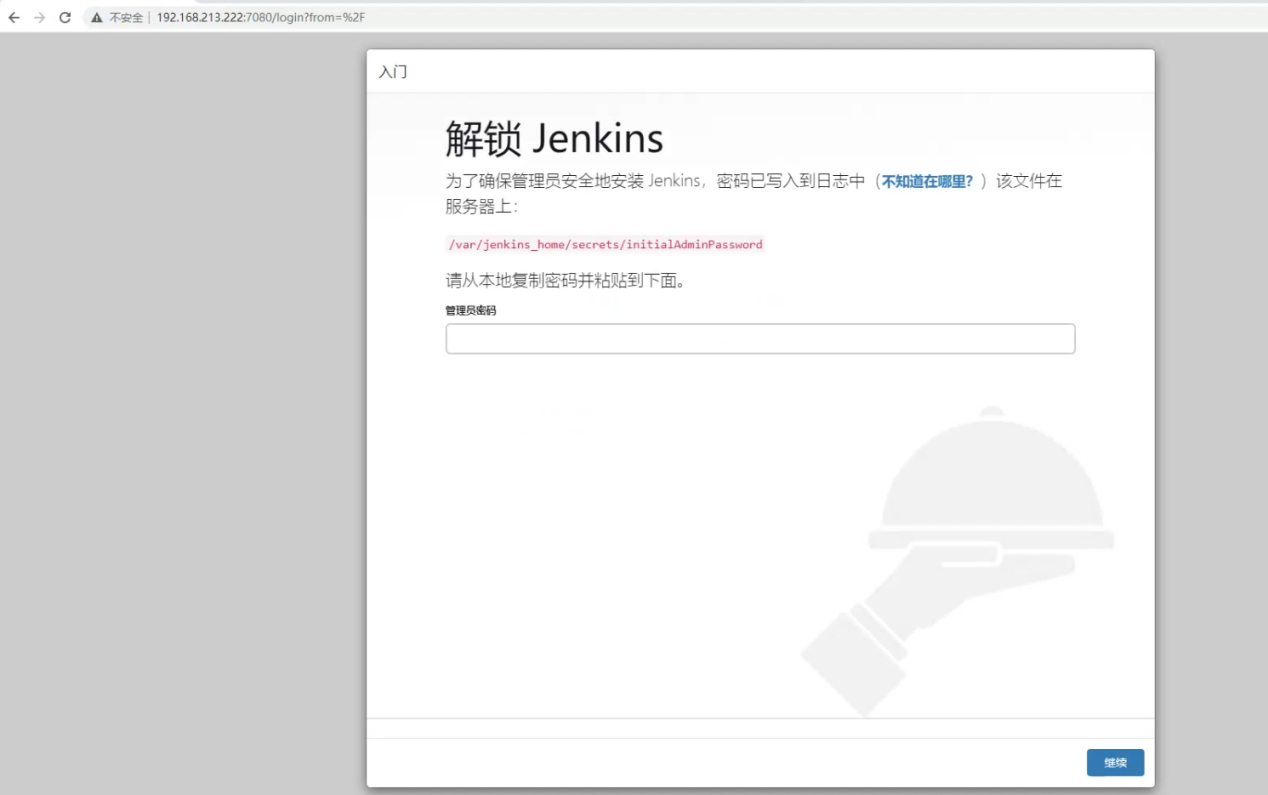The height and width of the screenshot is (795, 1268).
Task: Click the browser forward arrow
Action: pyautogui.click(x=40, y=17)
